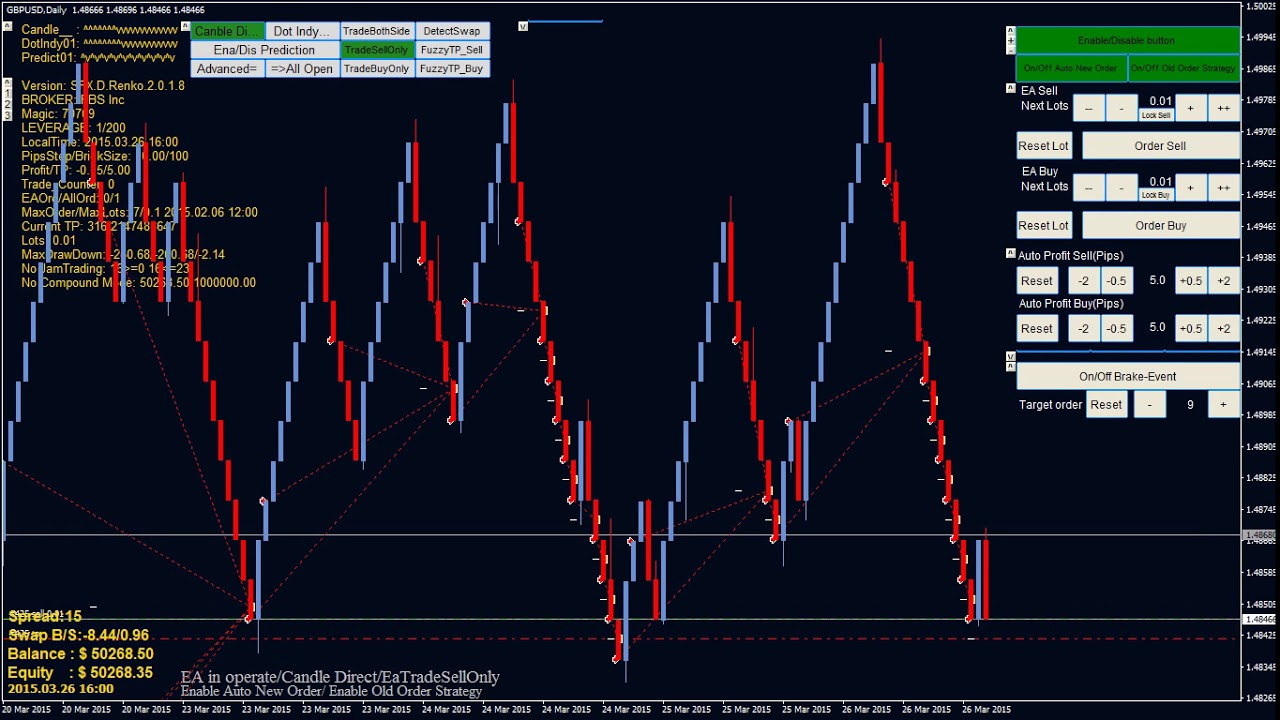This screenshot has height=720, width=1280.
Task: Click -2 for Auto Profit Sell
Action: (1083, 281)
